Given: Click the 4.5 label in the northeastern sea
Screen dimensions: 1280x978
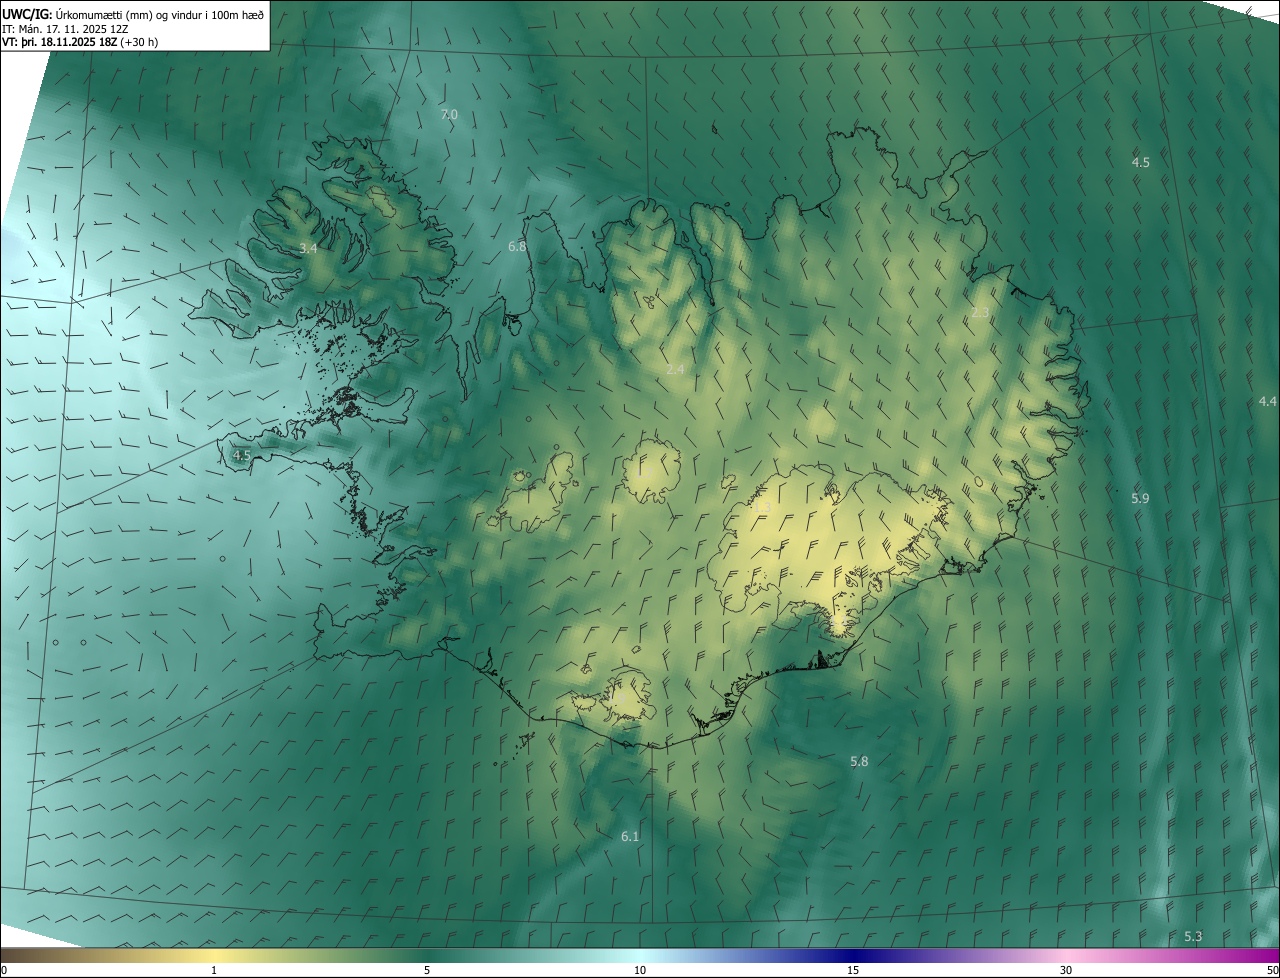Looking at the screenshot, I should pos(1141,162).
